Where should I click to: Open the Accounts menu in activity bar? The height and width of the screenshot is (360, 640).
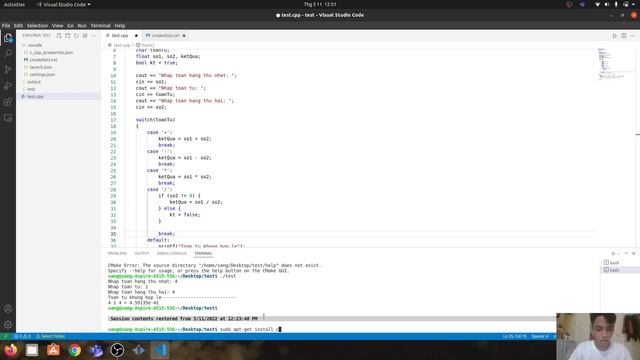(x=8, y=309)
